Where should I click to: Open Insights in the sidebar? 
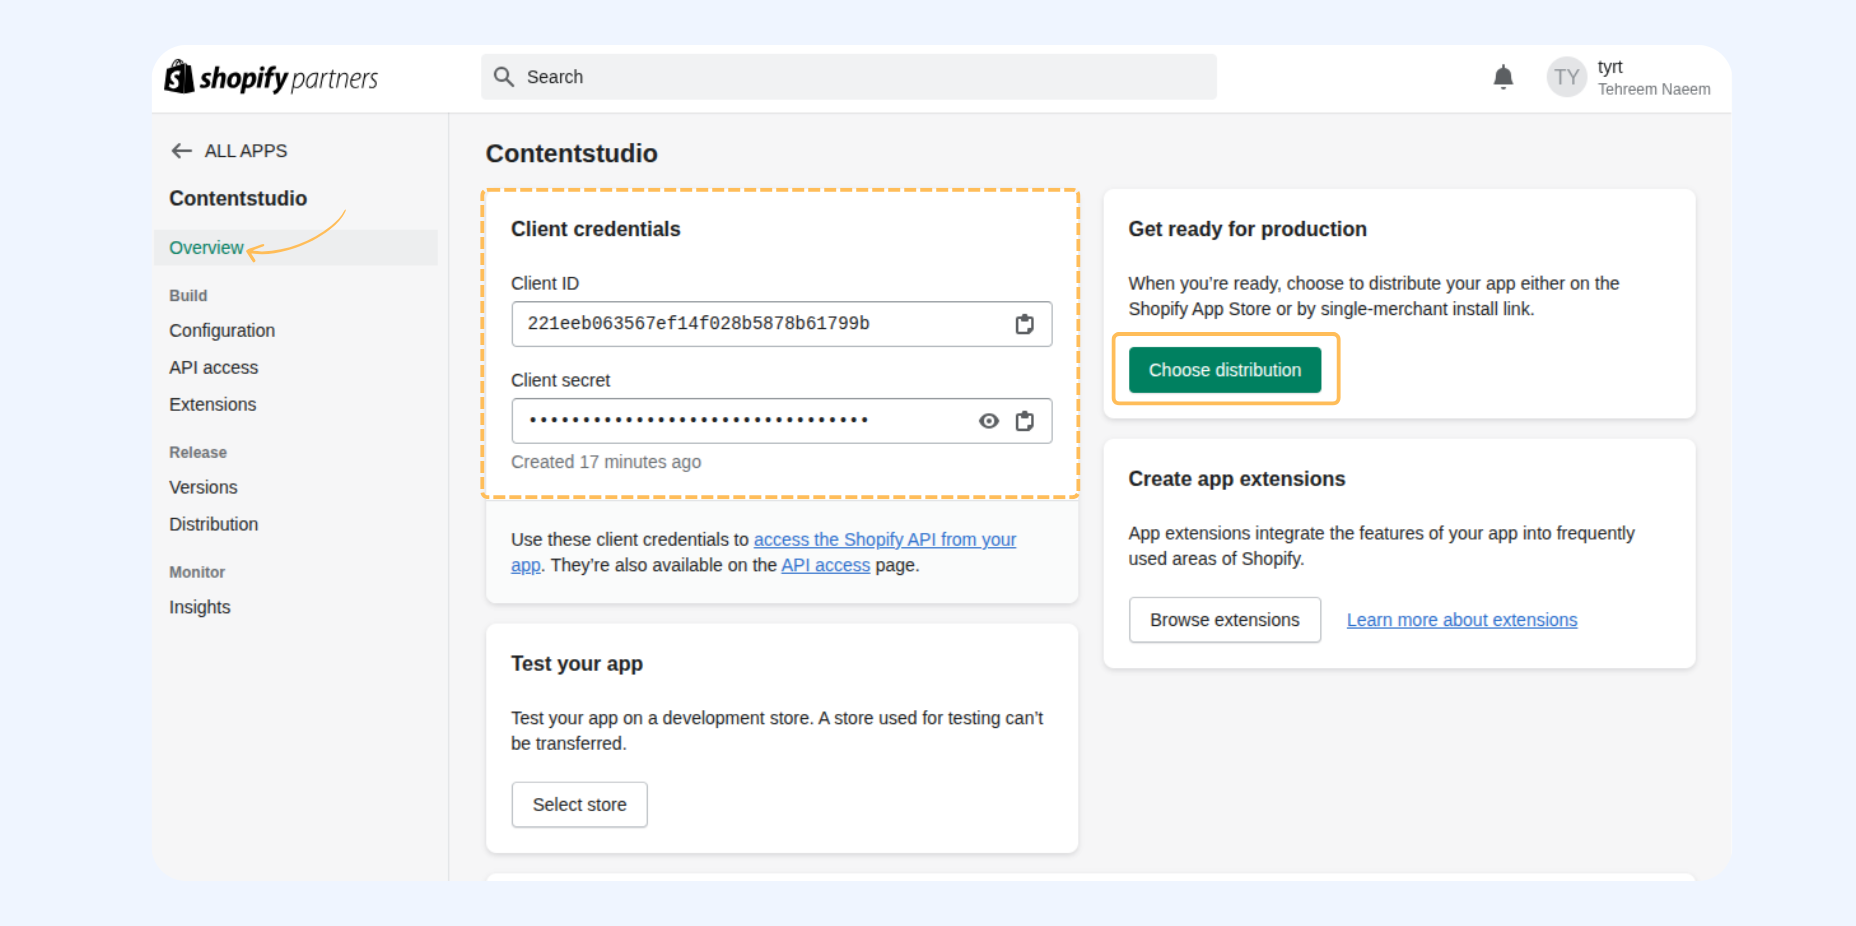coord(199,608)
